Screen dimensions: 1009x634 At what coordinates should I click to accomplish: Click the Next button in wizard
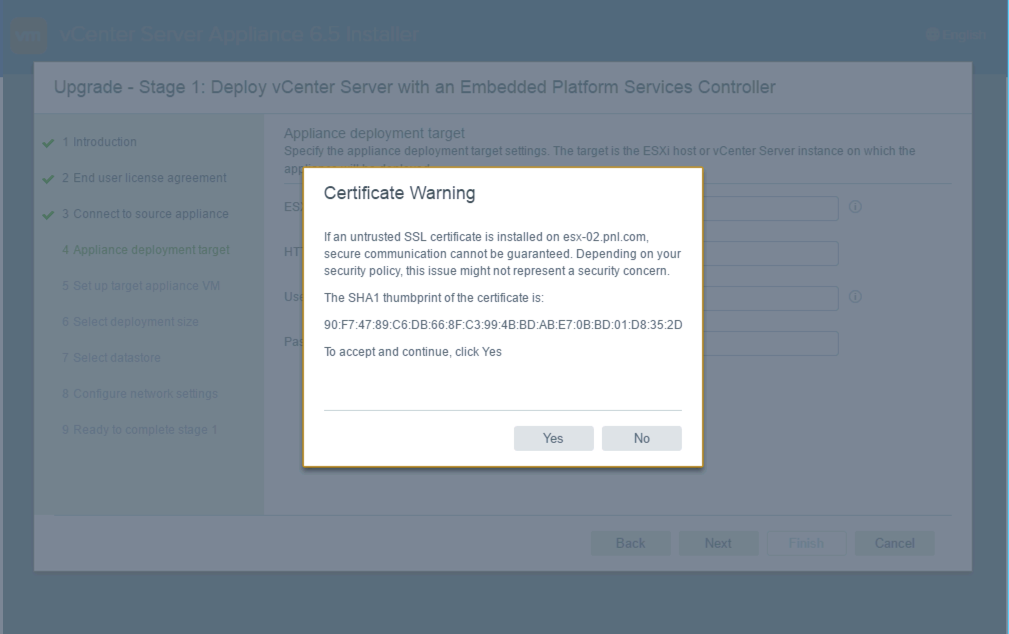click(x=718, y=543)
